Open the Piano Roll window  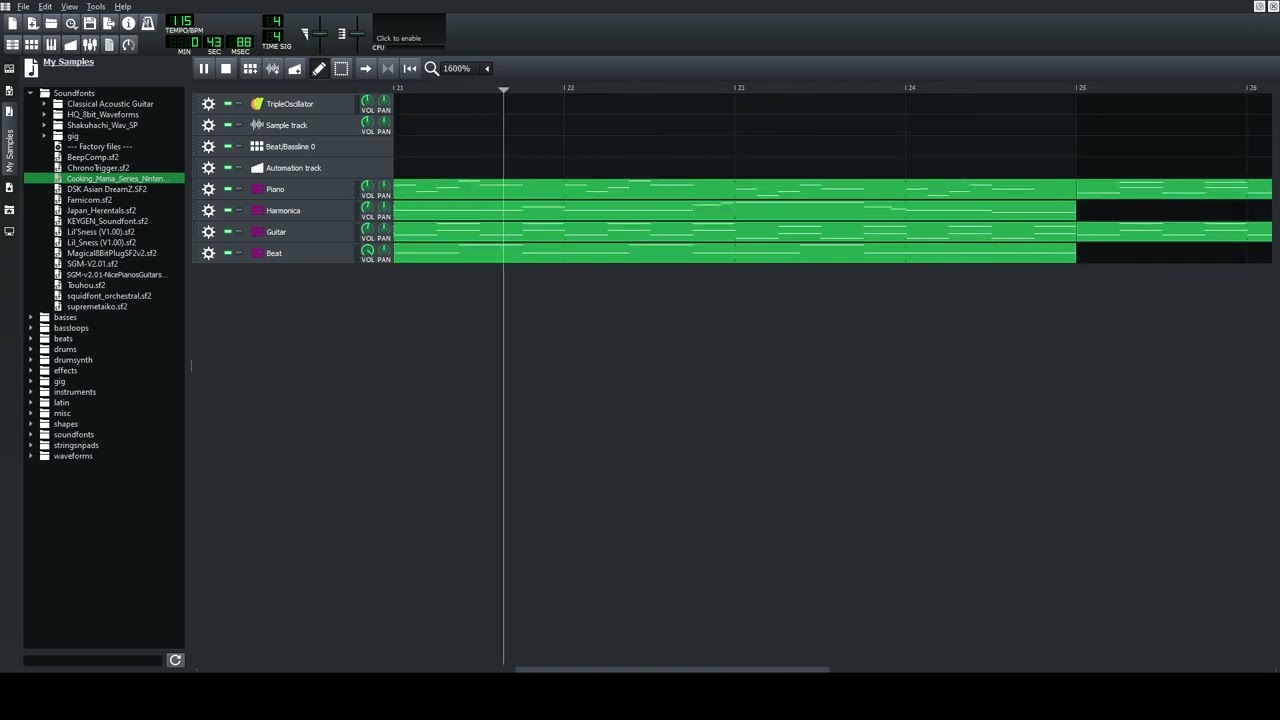(51, 45)
